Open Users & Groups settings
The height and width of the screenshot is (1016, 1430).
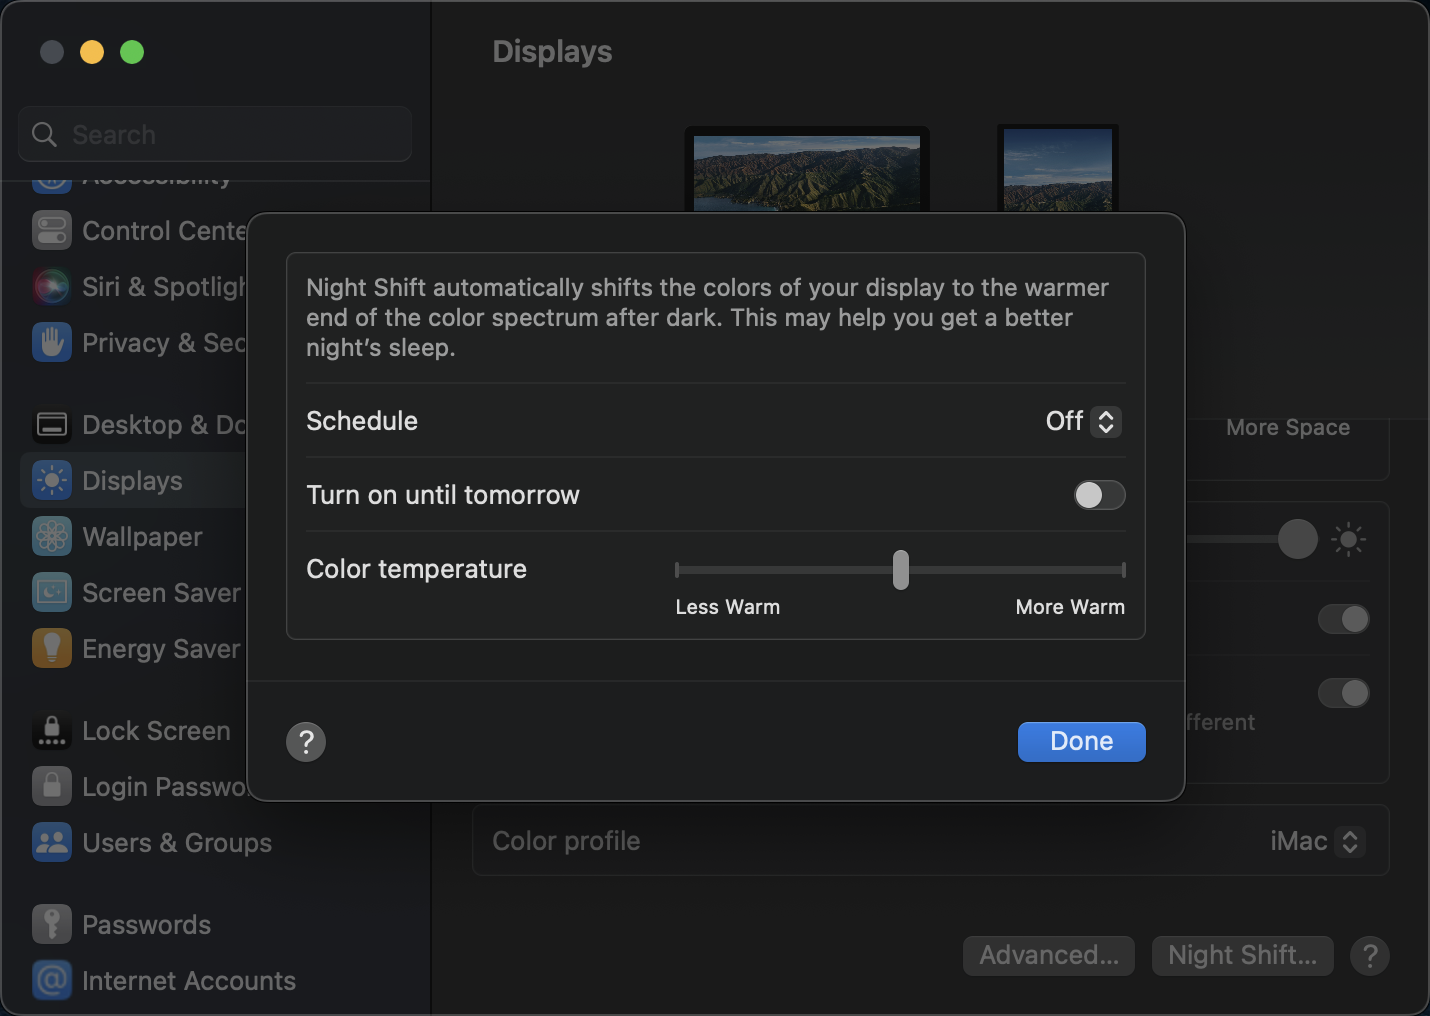pyautogui.click(x=176, y=842)
